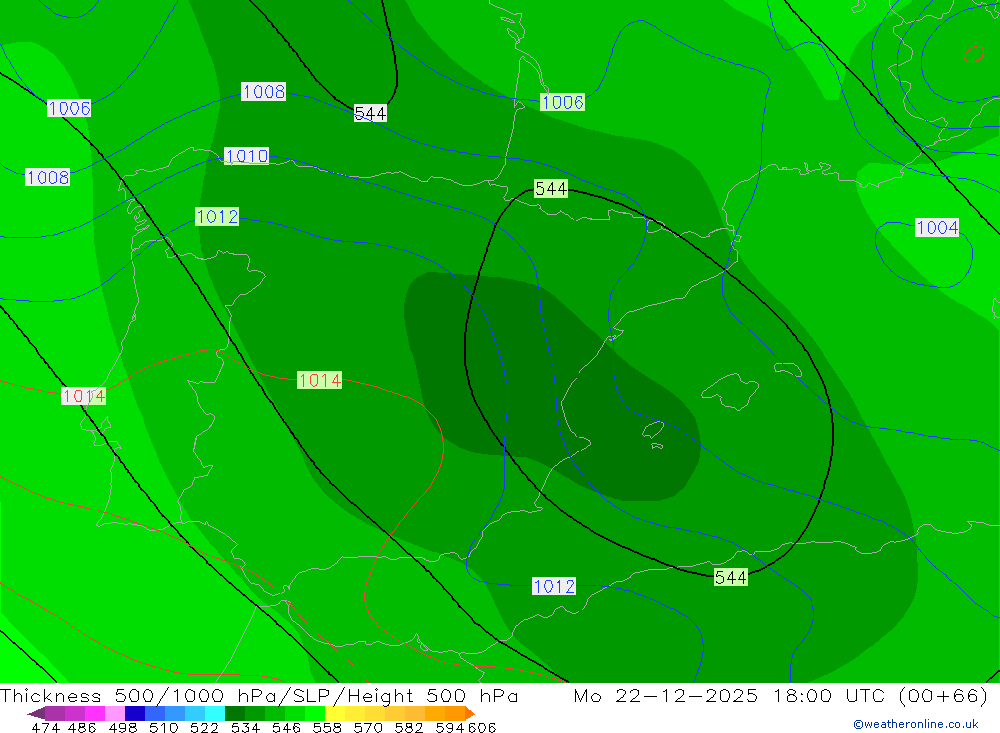Click the 1008 label below the white 1006
Viewport: 1000px width, 733px height.
[47, 177]
